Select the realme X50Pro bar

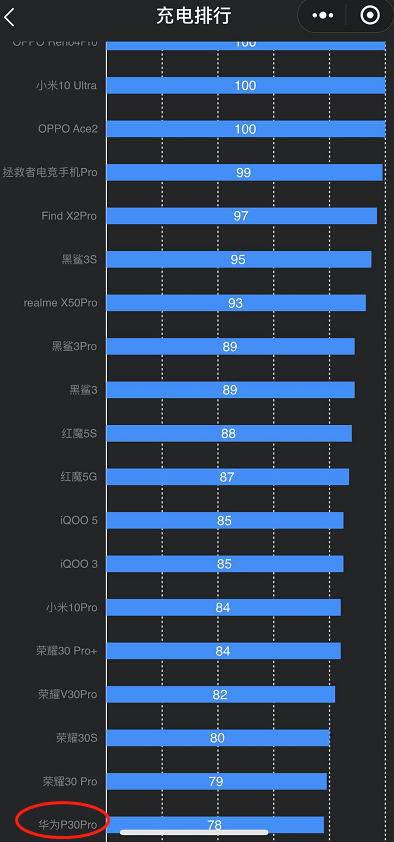pyautogui.click(x=236, y=303)
